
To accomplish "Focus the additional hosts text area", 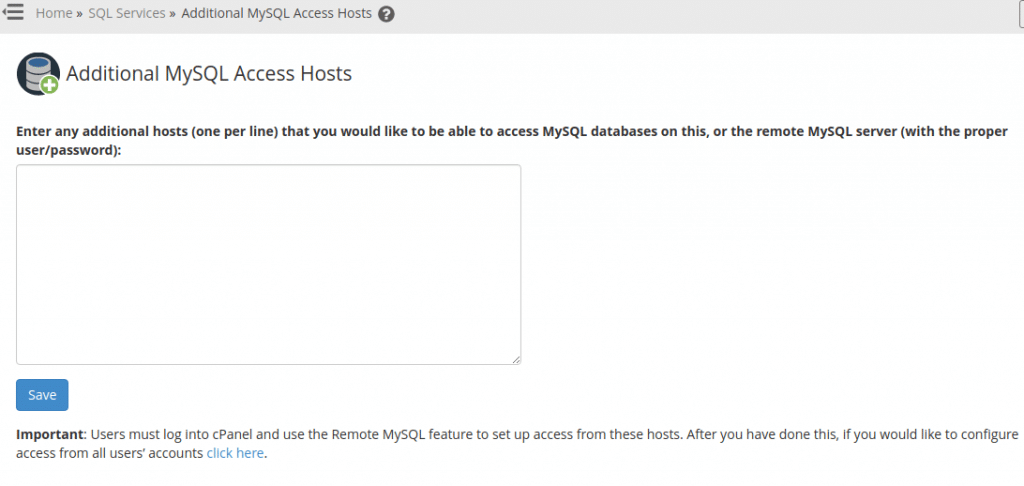I will point(268,265).
